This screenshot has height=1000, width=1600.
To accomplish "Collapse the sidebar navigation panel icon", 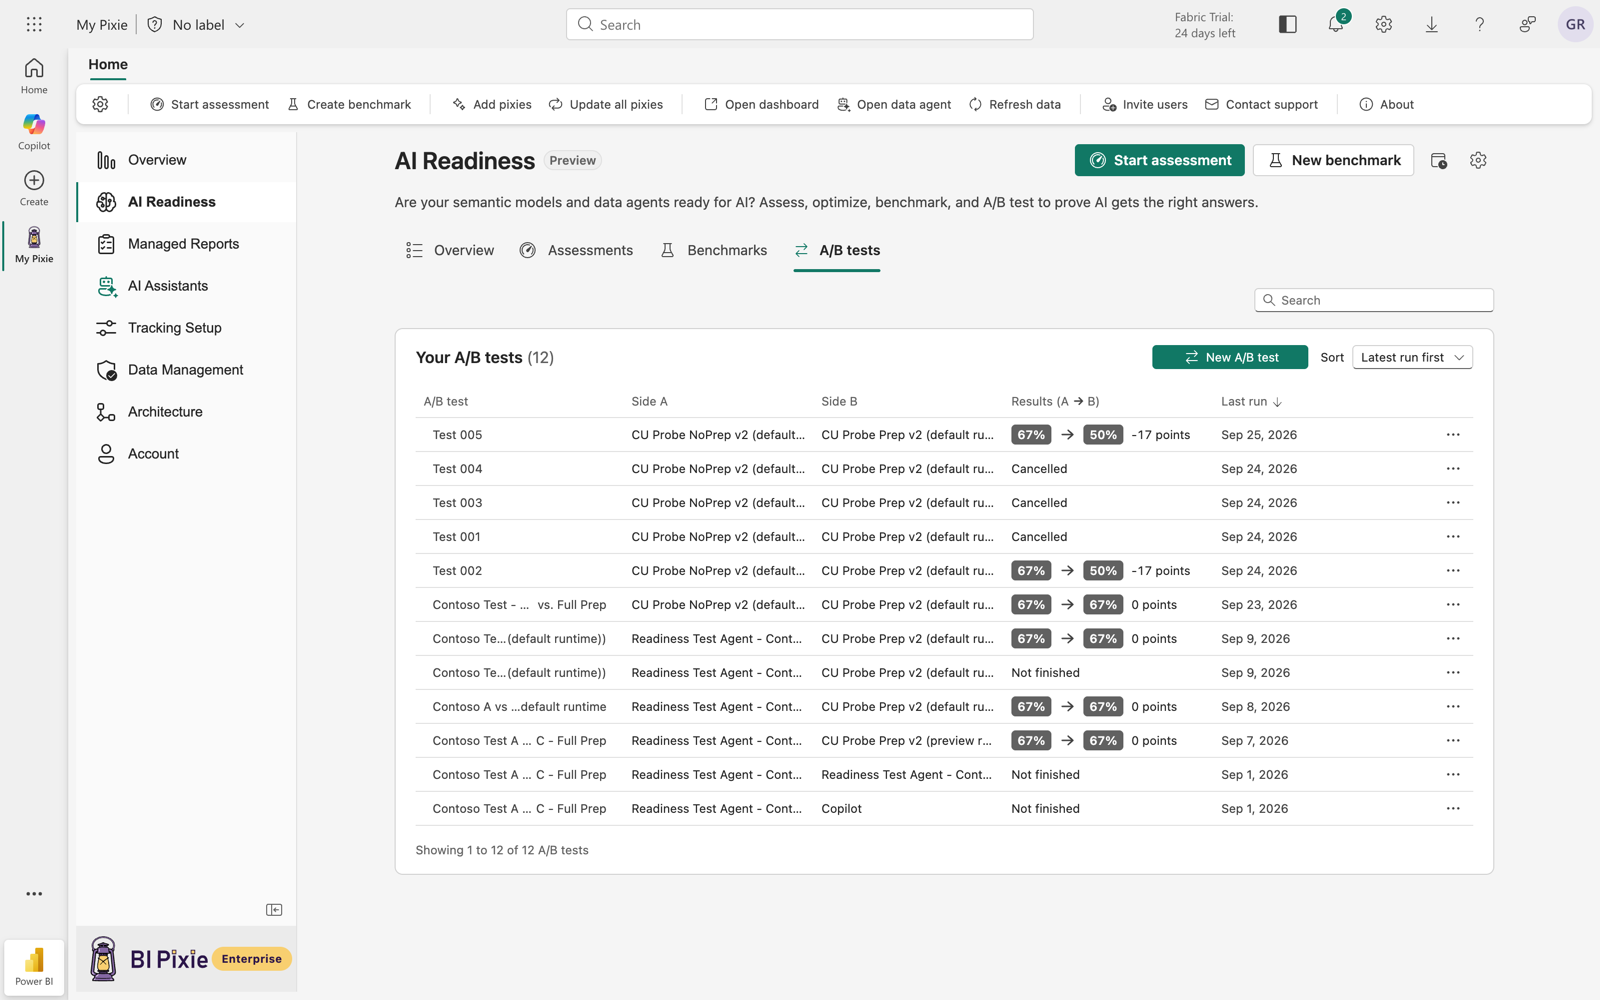I will point(274,910).
